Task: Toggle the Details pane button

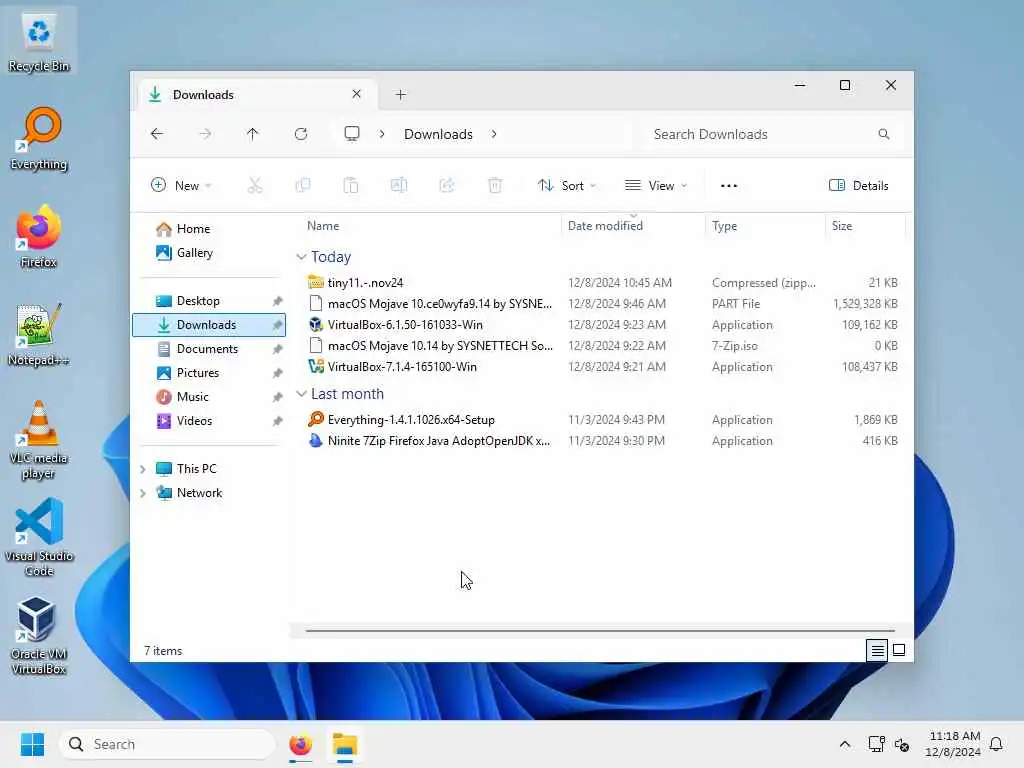Action: (x=859, y=185)
